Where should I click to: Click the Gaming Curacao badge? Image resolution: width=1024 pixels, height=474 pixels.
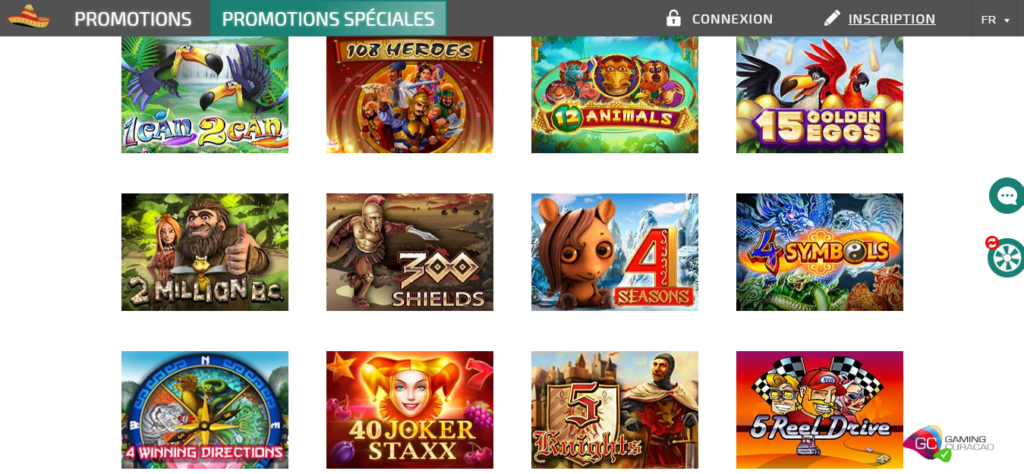(948, 443)
